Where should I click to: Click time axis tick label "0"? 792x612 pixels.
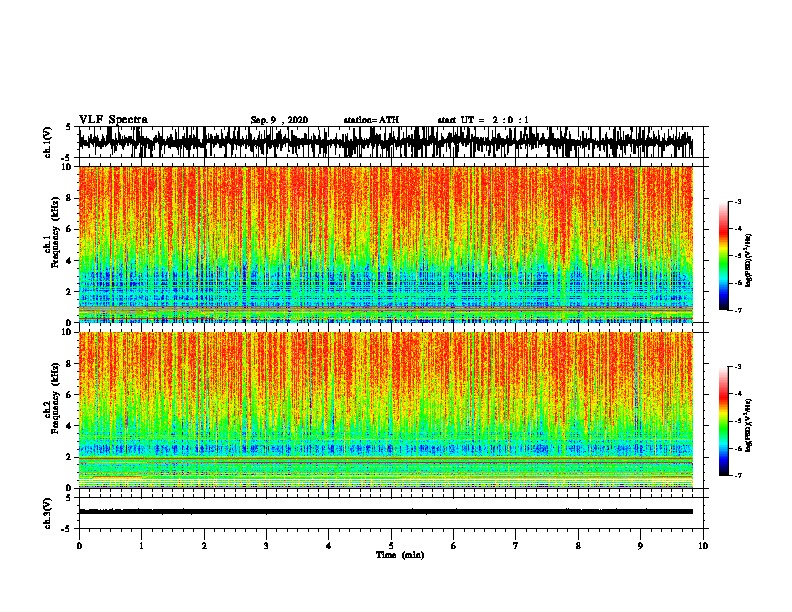pos(79,546)
